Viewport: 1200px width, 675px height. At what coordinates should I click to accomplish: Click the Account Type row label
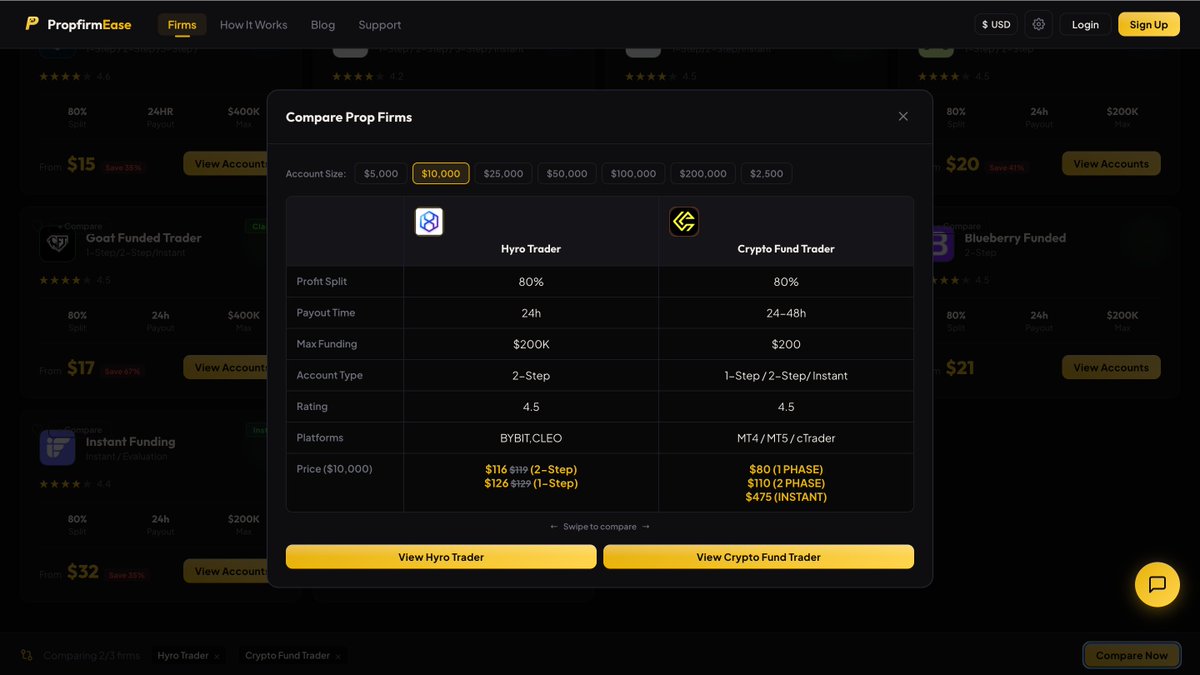330,375
